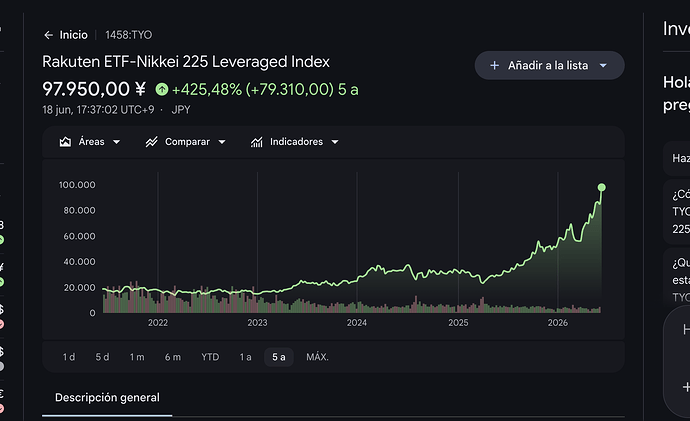Select the 5 d time range

click(x=102, y=357)
